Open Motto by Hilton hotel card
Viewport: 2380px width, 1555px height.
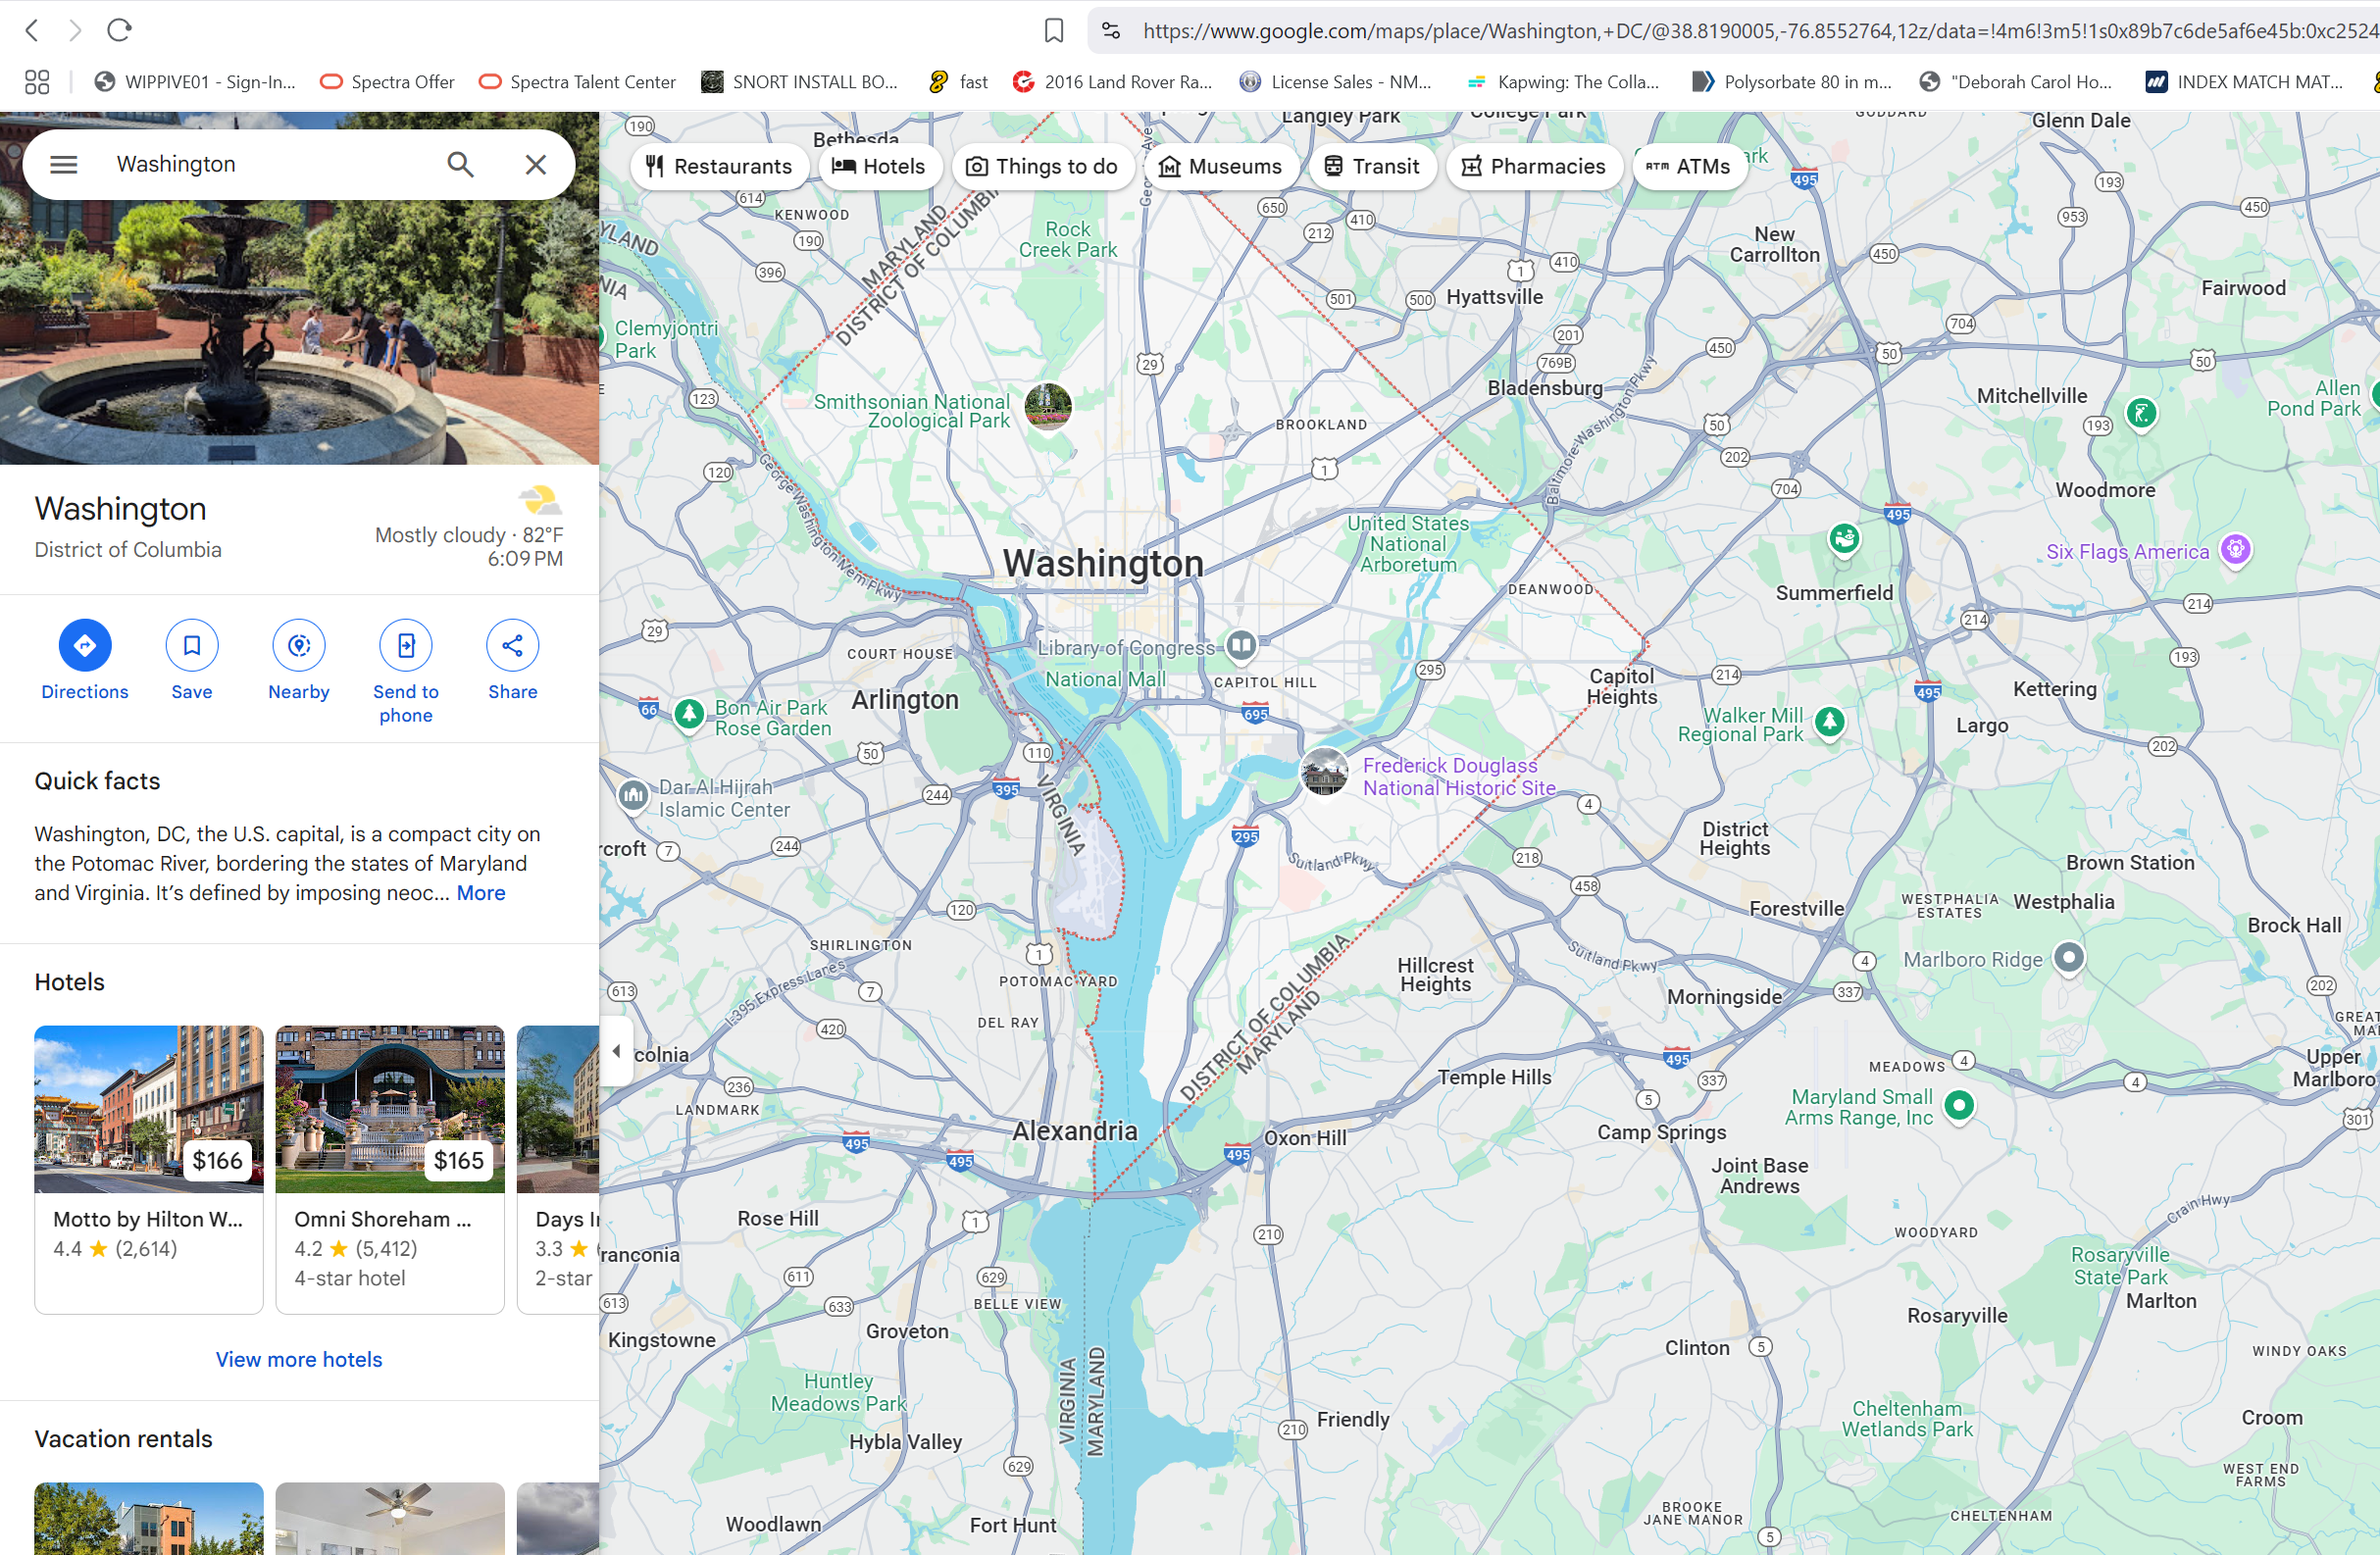point(149,1170)
